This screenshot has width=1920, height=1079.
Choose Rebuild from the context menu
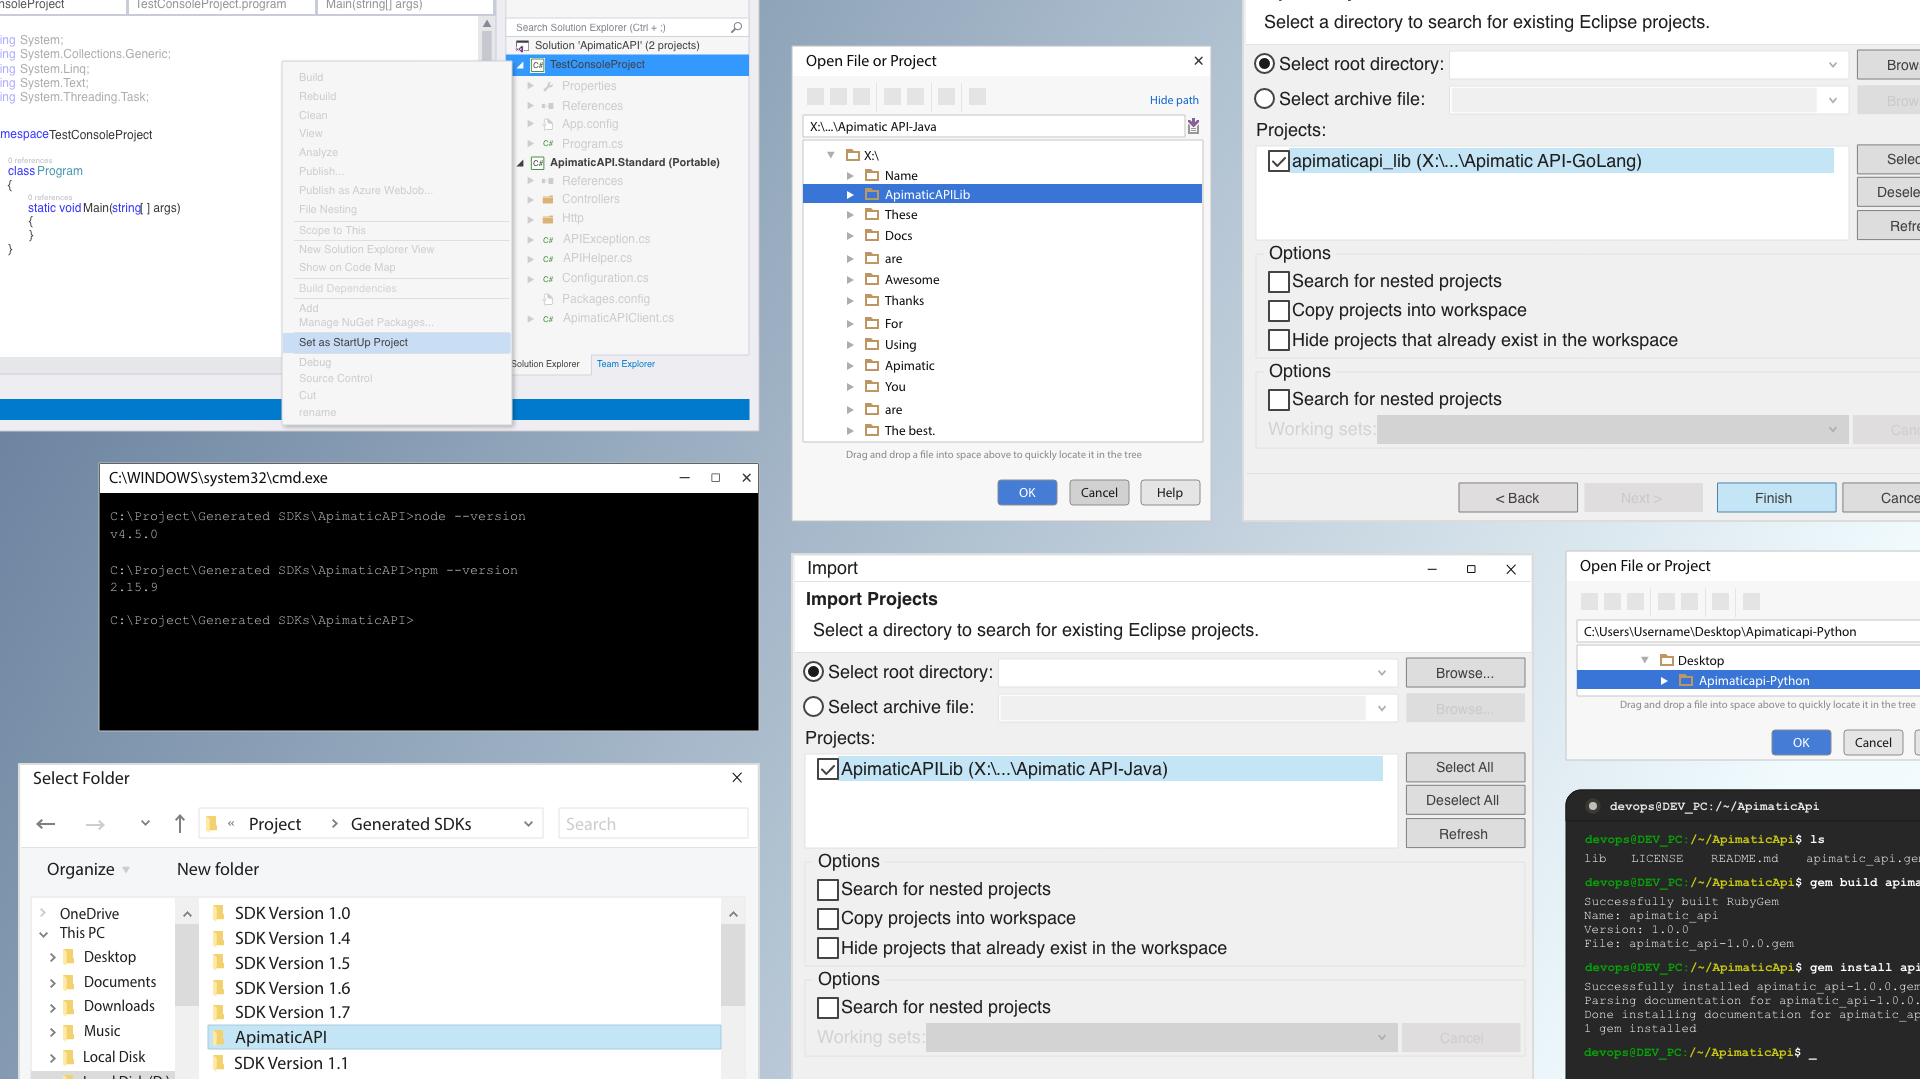tap(317, 96)
